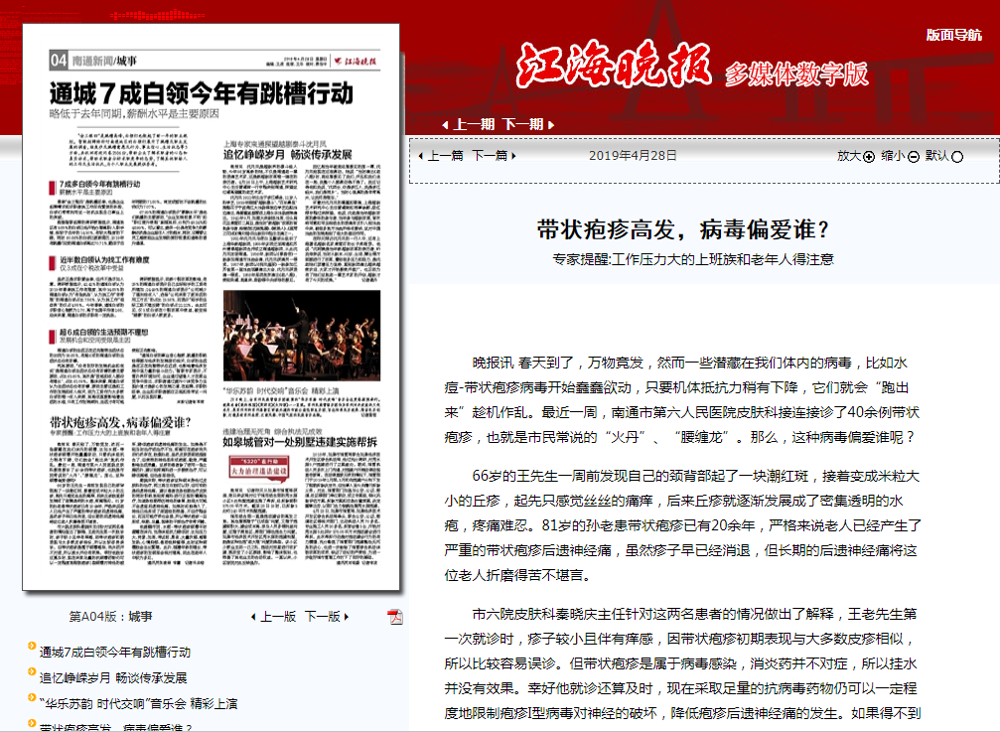Open the PDF version of page A04

(395, 617)
